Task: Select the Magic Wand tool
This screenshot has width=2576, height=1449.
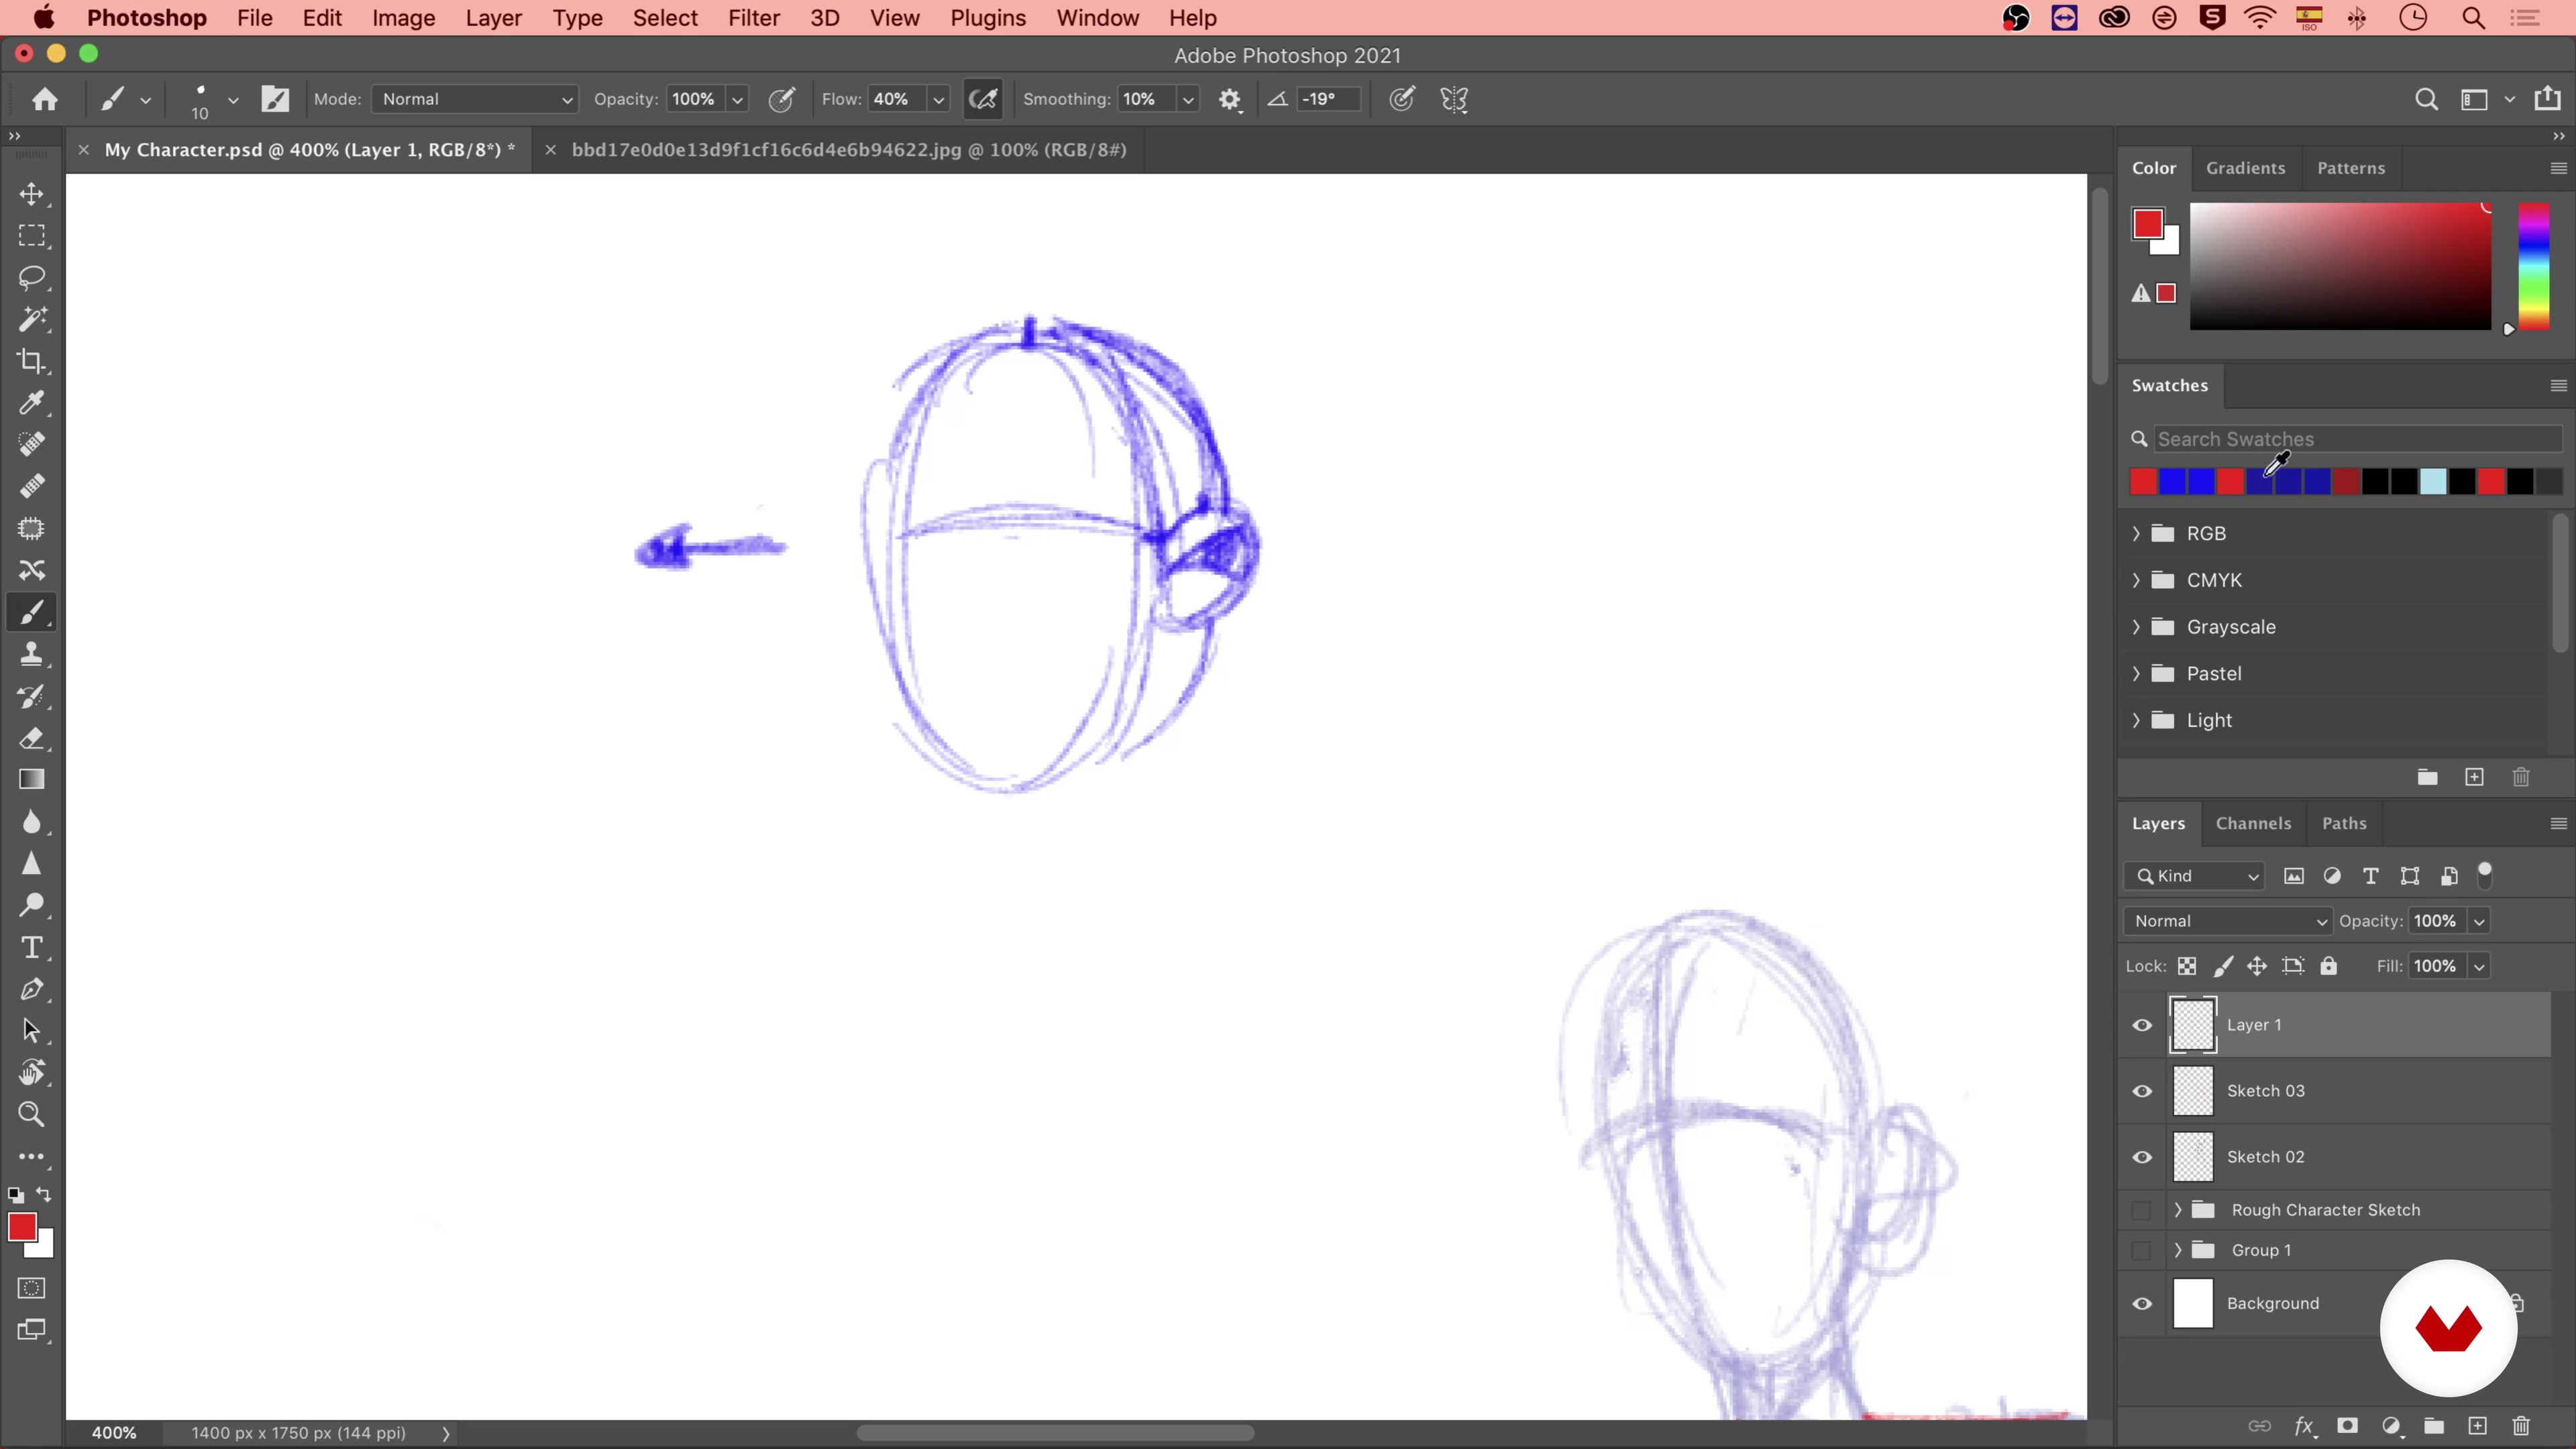Action: [32, 319]
